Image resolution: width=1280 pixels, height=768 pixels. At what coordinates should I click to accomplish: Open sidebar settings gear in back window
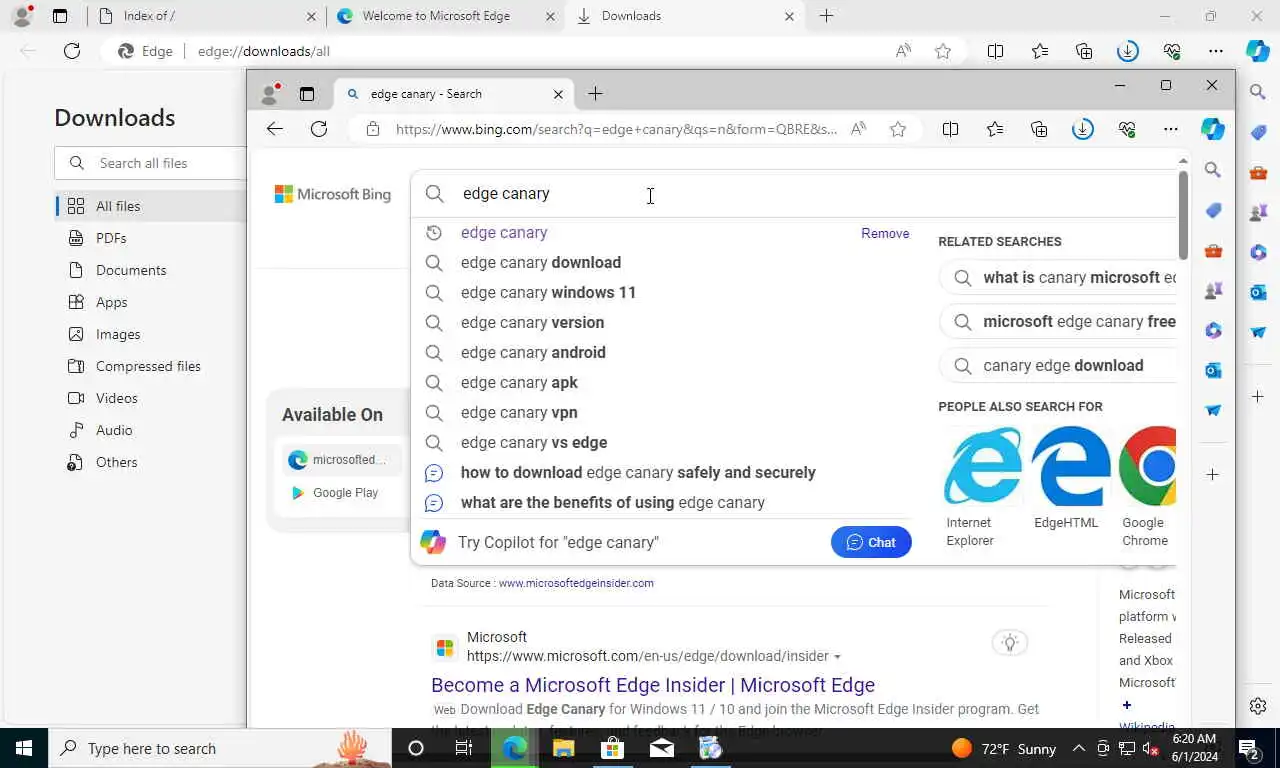point(1258,707)
